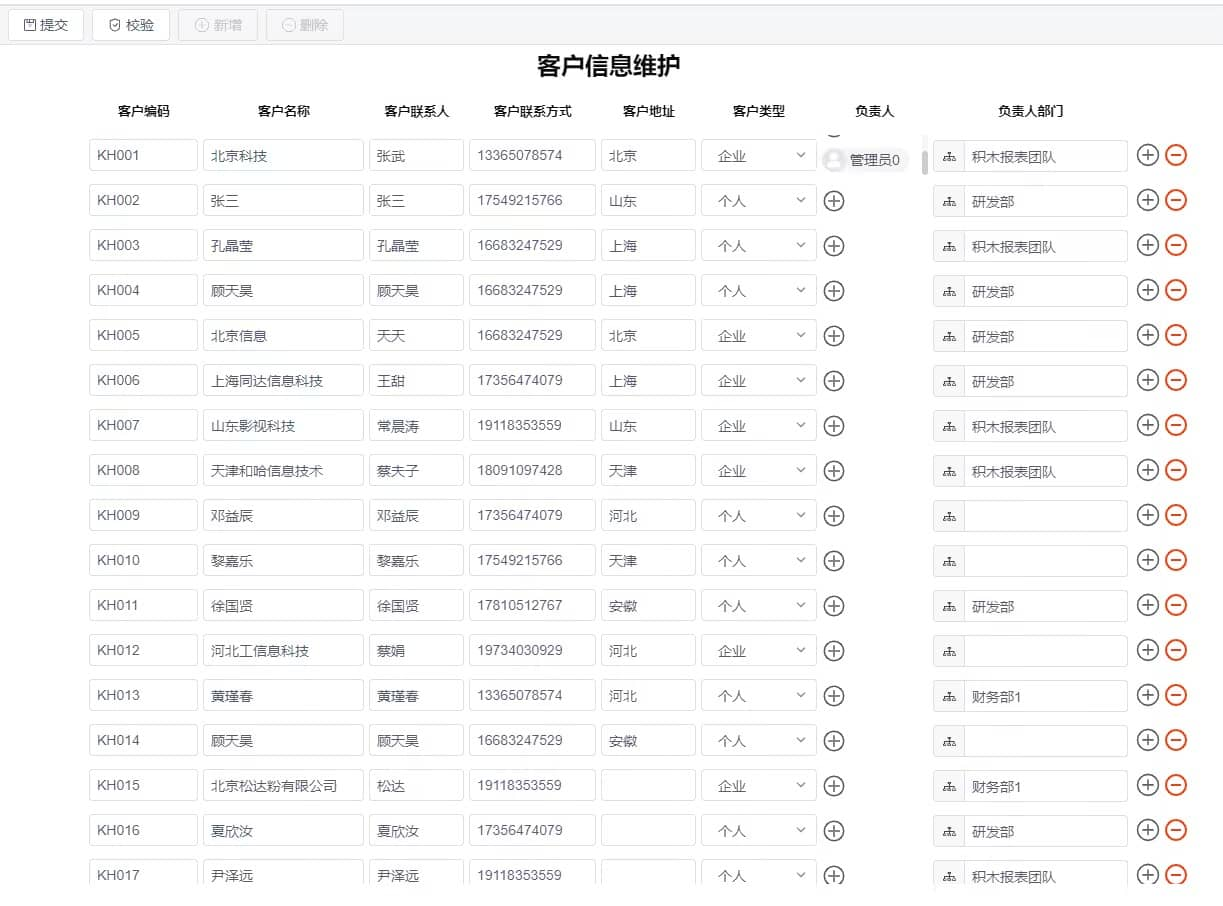Edit 客户名称 field 天津和哈信息技术
Screen dimensions: 1223x906
(283, 471)
